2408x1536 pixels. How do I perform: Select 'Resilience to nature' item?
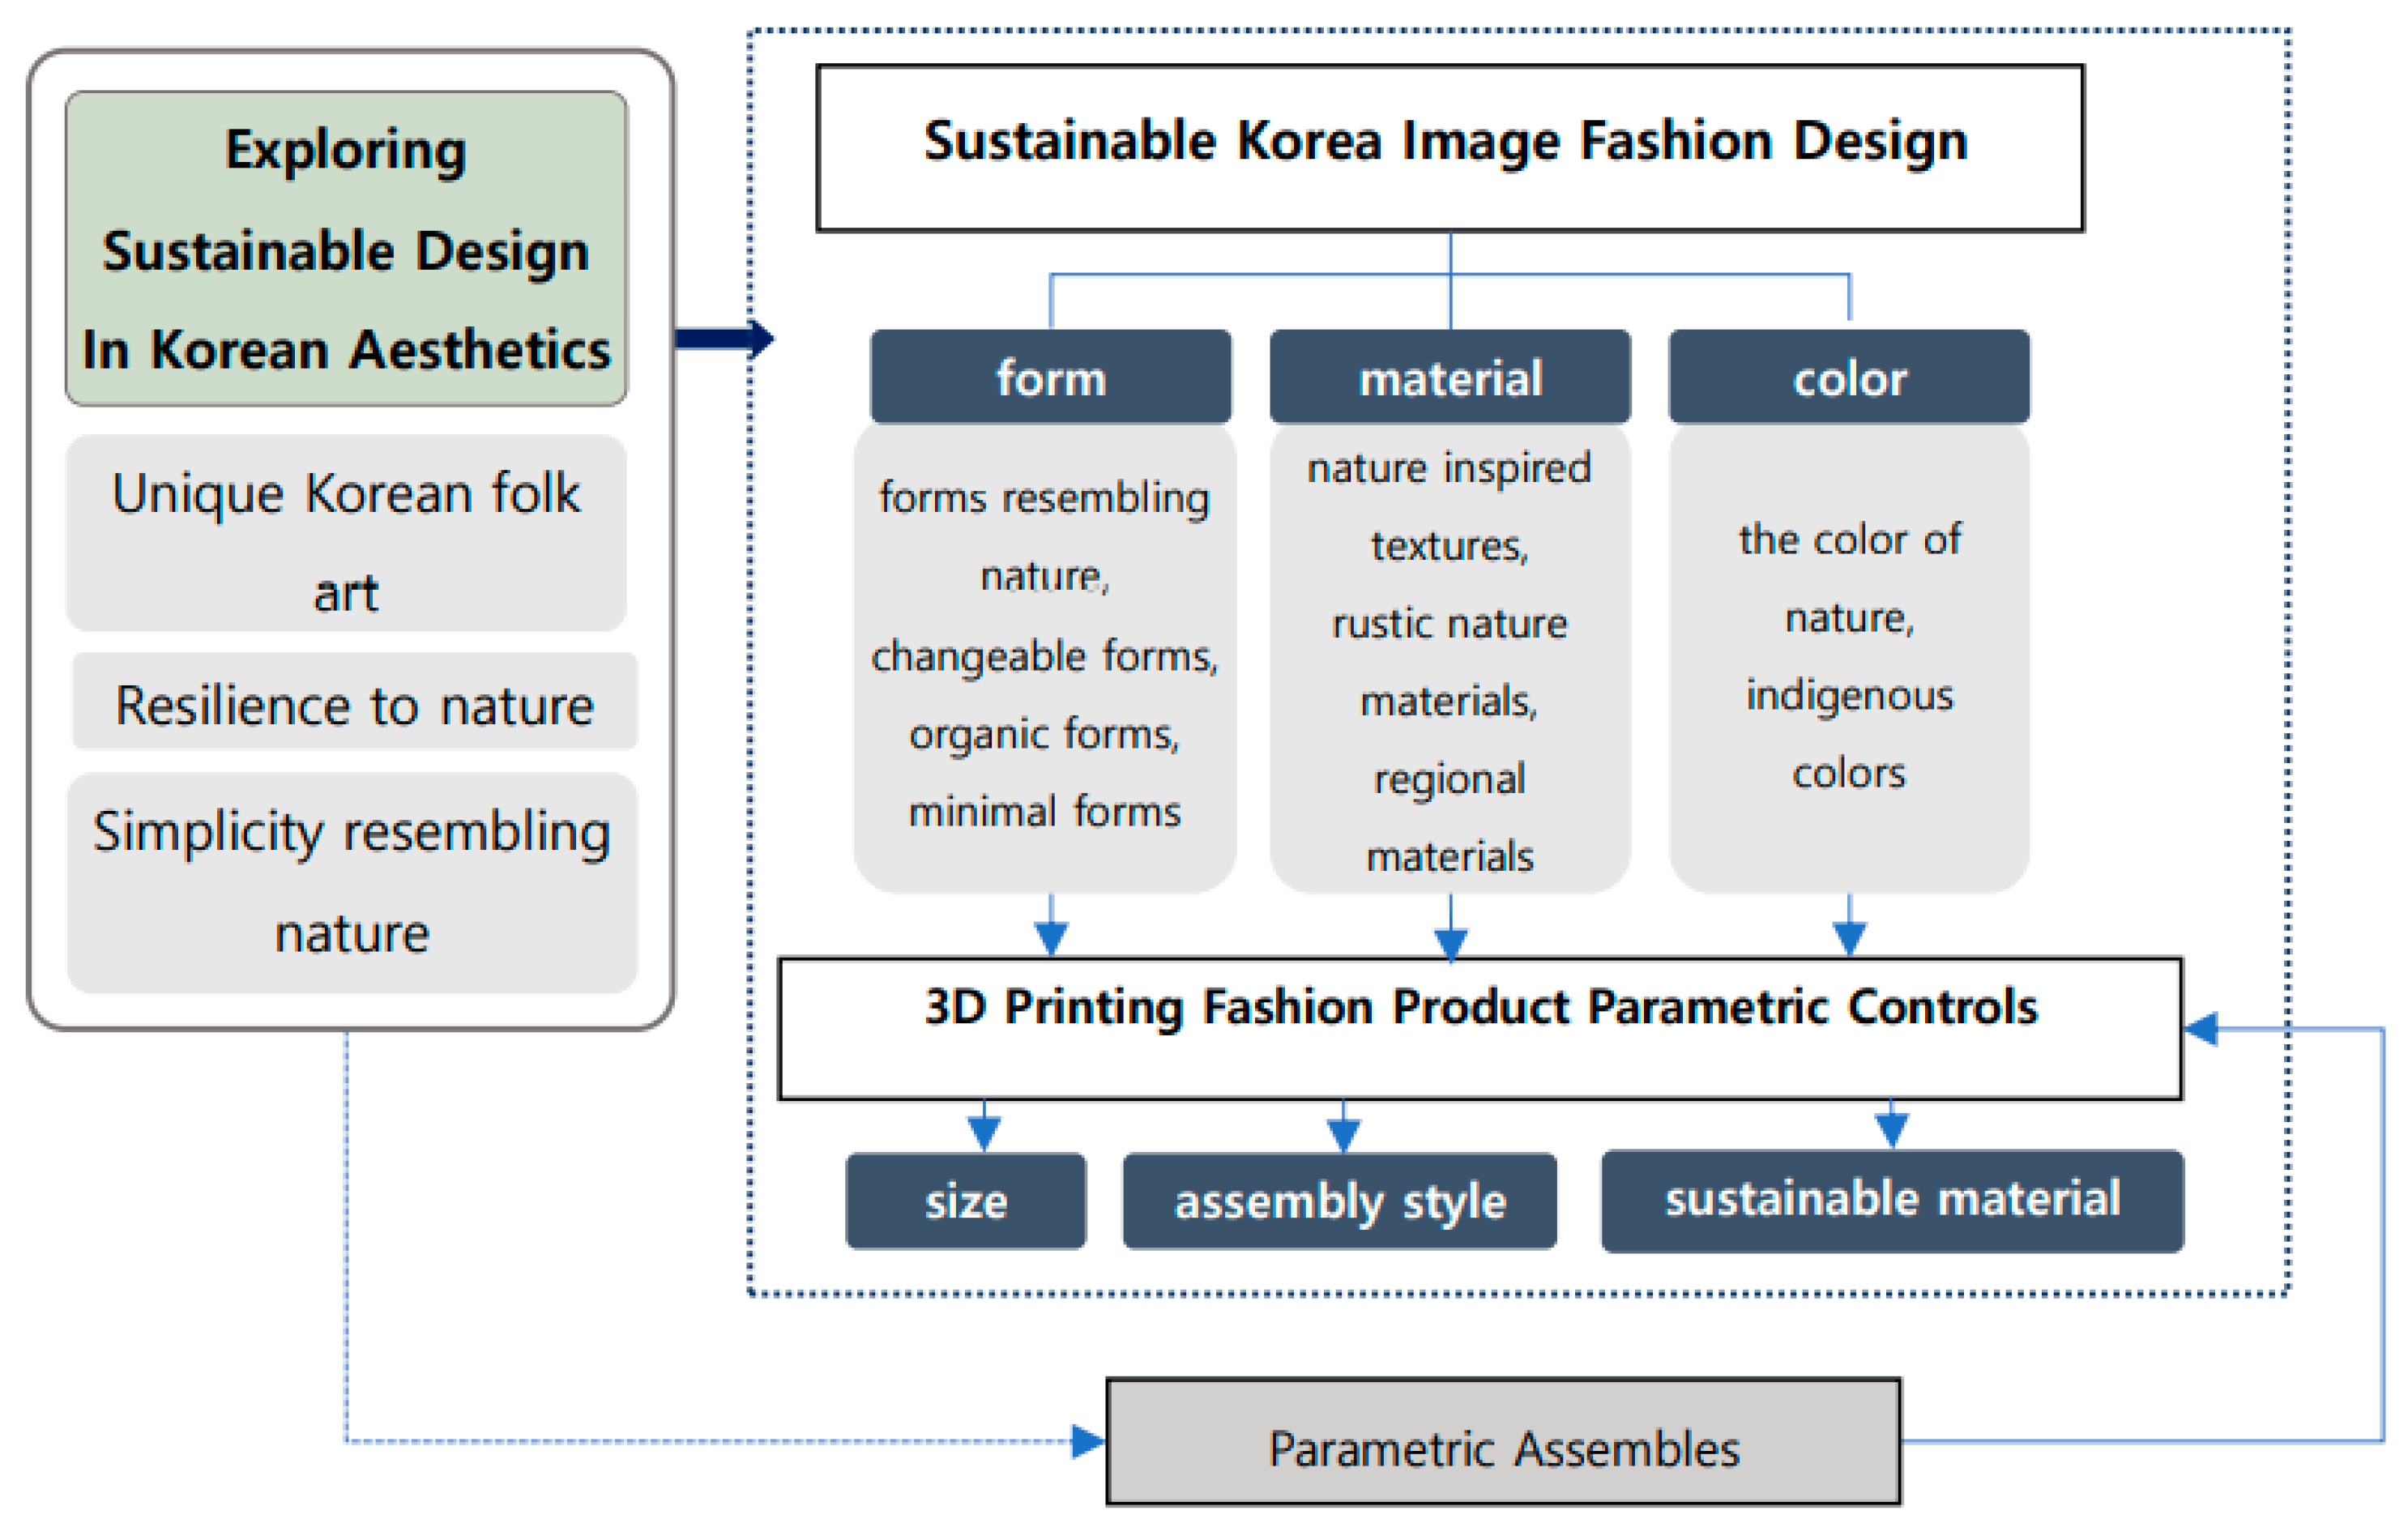pyautogui.click(x=354, y=702)
